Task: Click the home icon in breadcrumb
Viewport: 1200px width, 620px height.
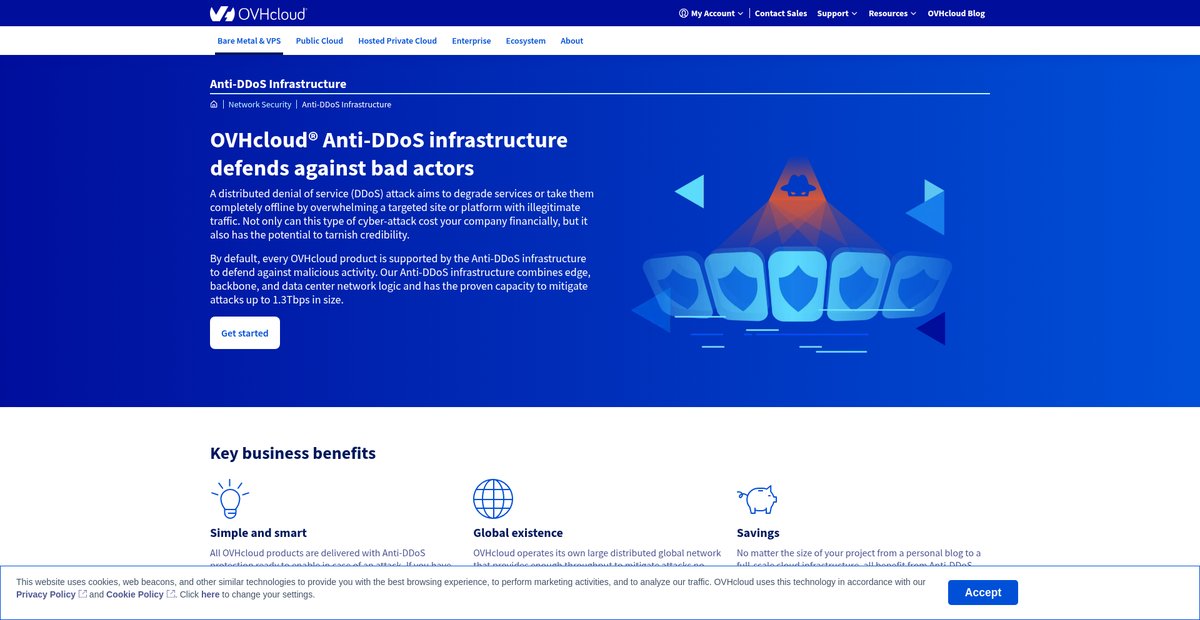Action: (x=214, y=104)
